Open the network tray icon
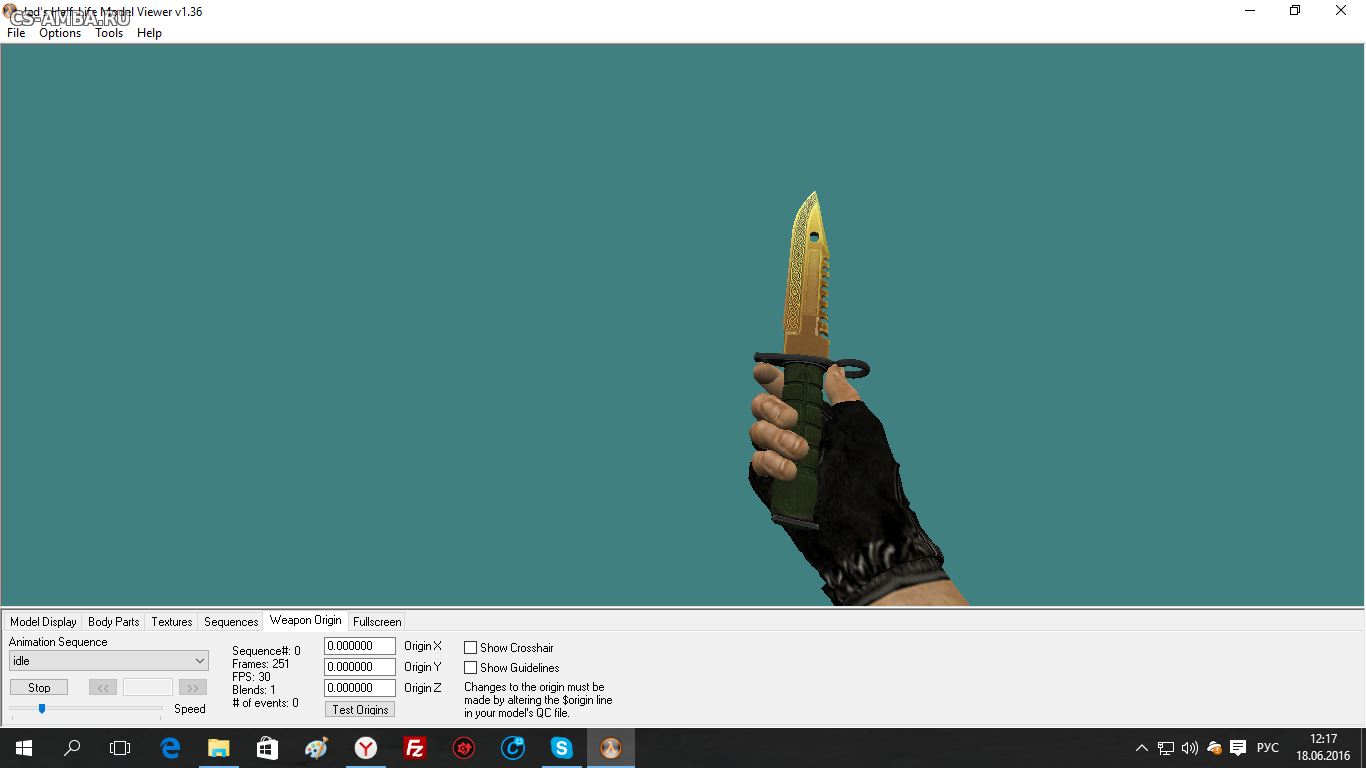Screen dimensions: 1366x768 click(1166, 748)
